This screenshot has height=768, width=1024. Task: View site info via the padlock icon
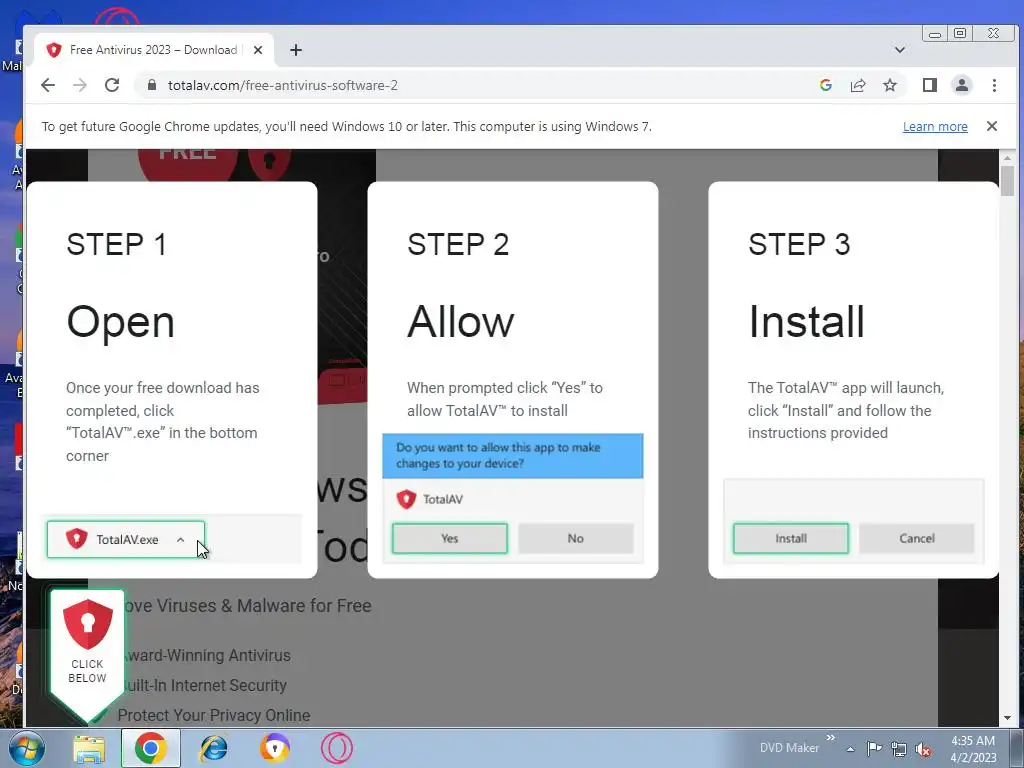152,86
